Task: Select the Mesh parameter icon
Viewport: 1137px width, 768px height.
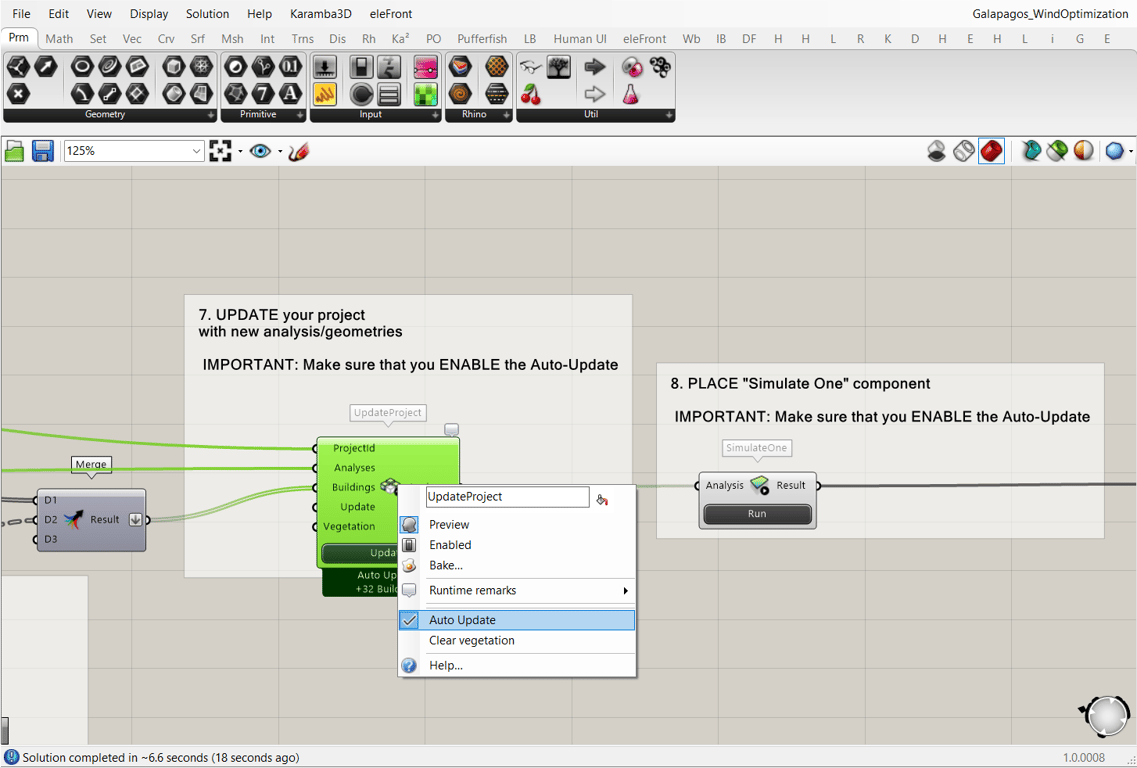Action: [x=201, y=67]
